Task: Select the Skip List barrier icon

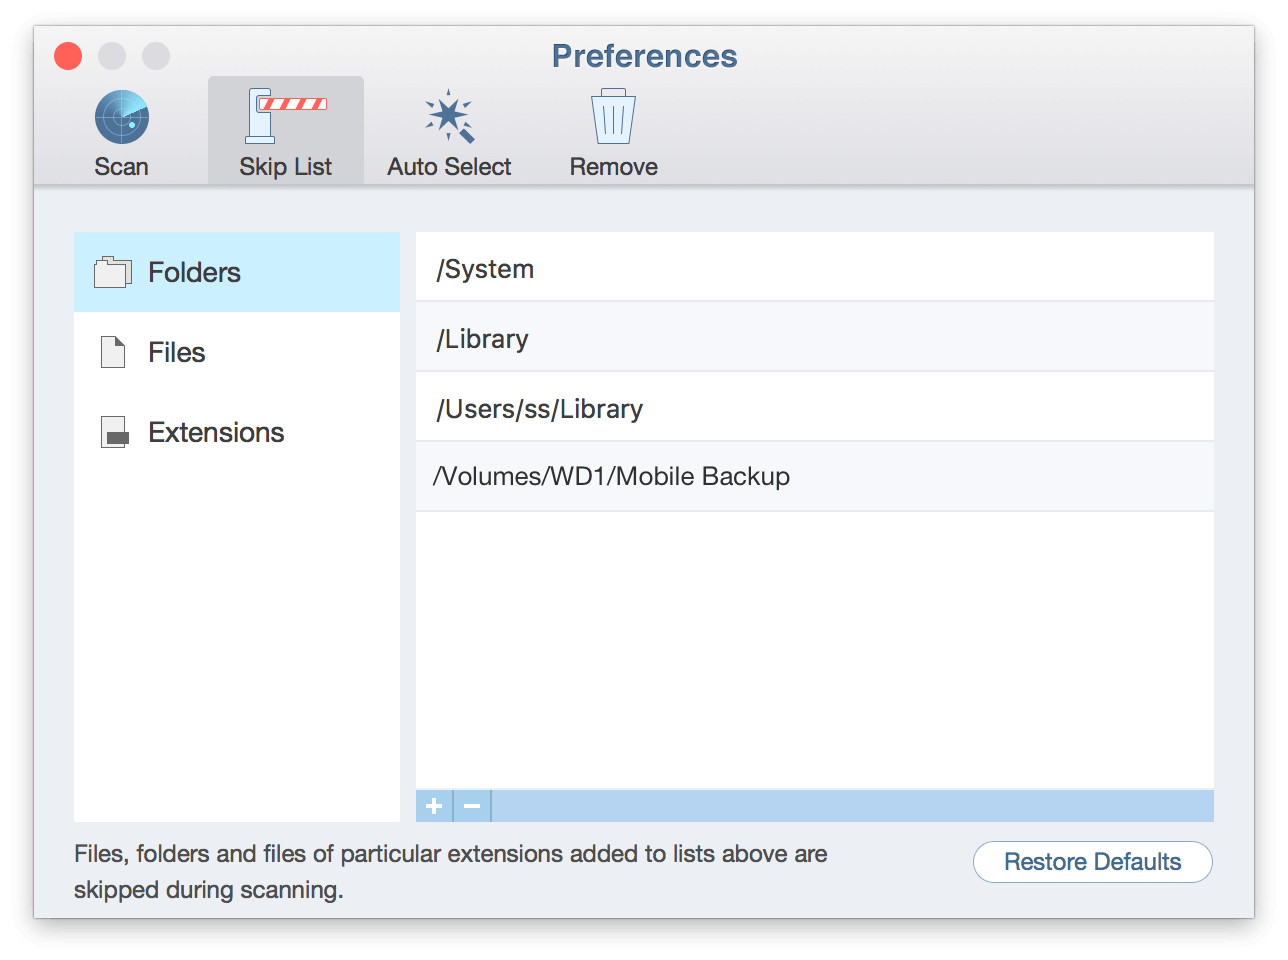Action: pos(286,116)
